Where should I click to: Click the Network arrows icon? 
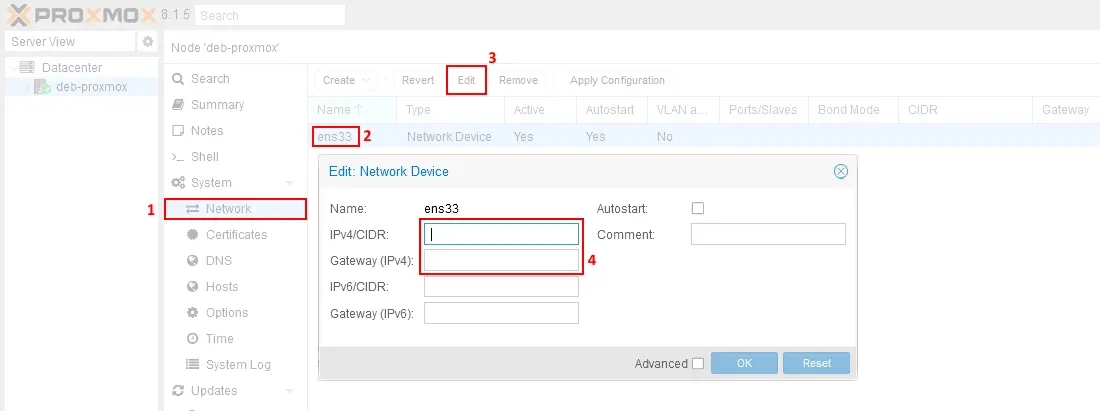pos(192,208)
